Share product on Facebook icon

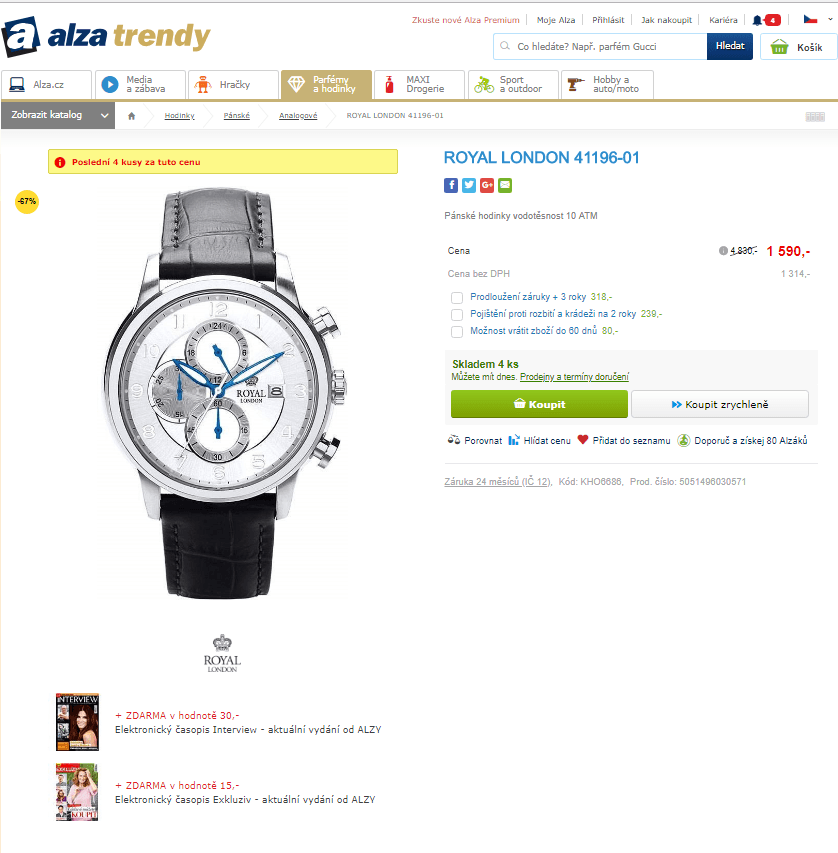tap(451, 186)
